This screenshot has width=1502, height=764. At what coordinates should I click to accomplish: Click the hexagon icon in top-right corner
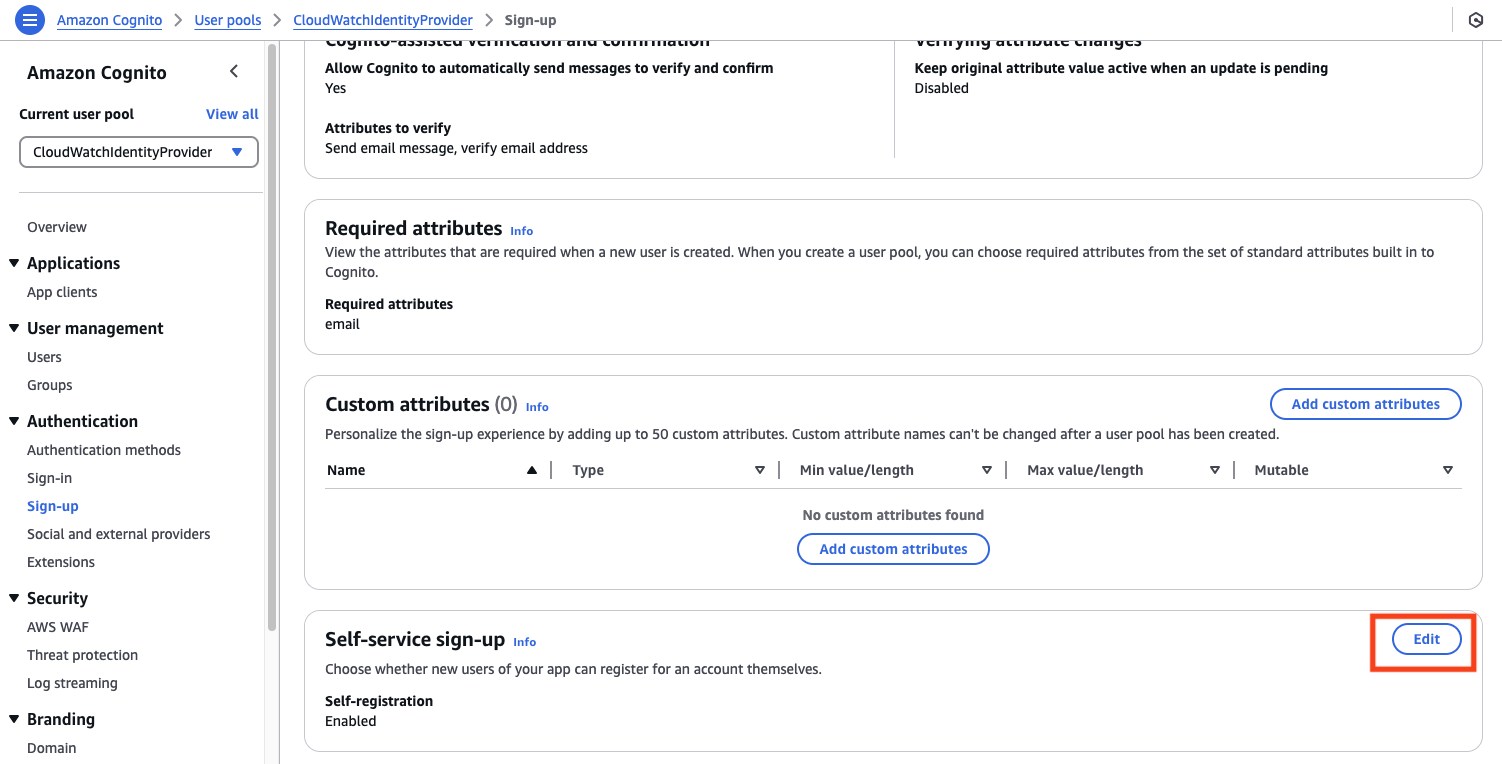(x=1475, y=20)
